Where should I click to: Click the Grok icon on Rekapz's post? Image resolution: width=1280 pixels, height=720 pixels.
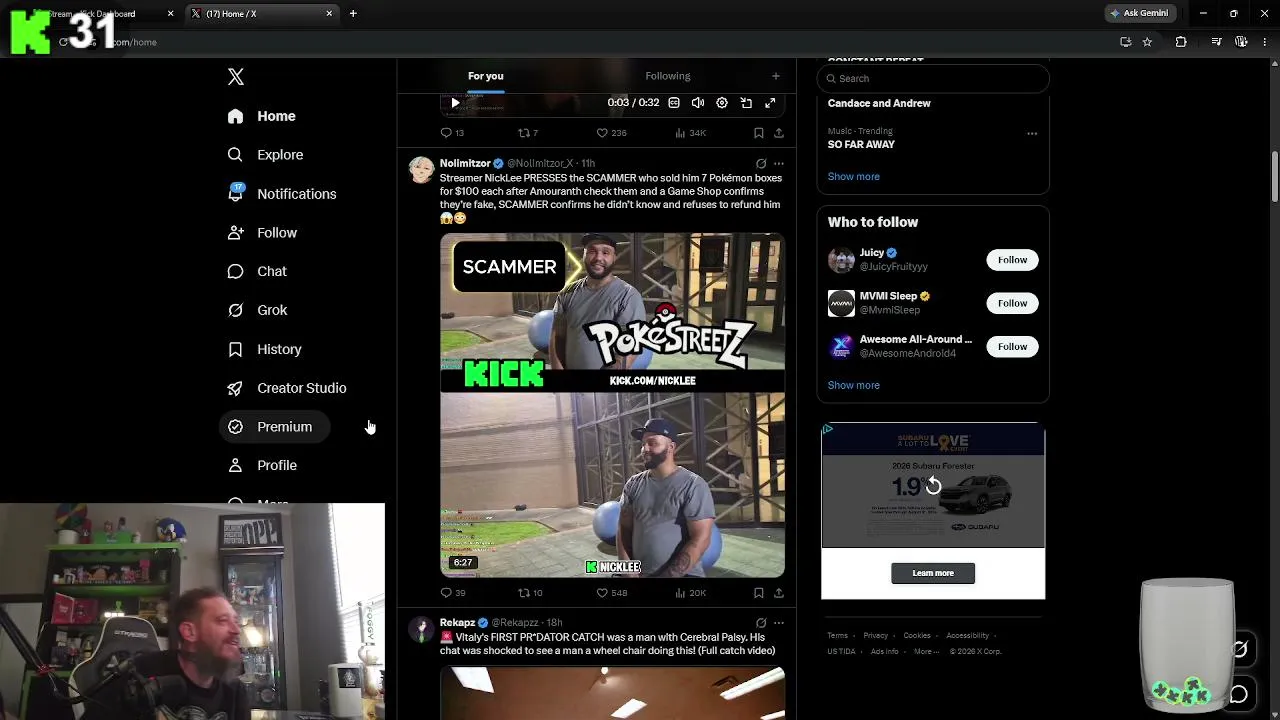point(761,623)
